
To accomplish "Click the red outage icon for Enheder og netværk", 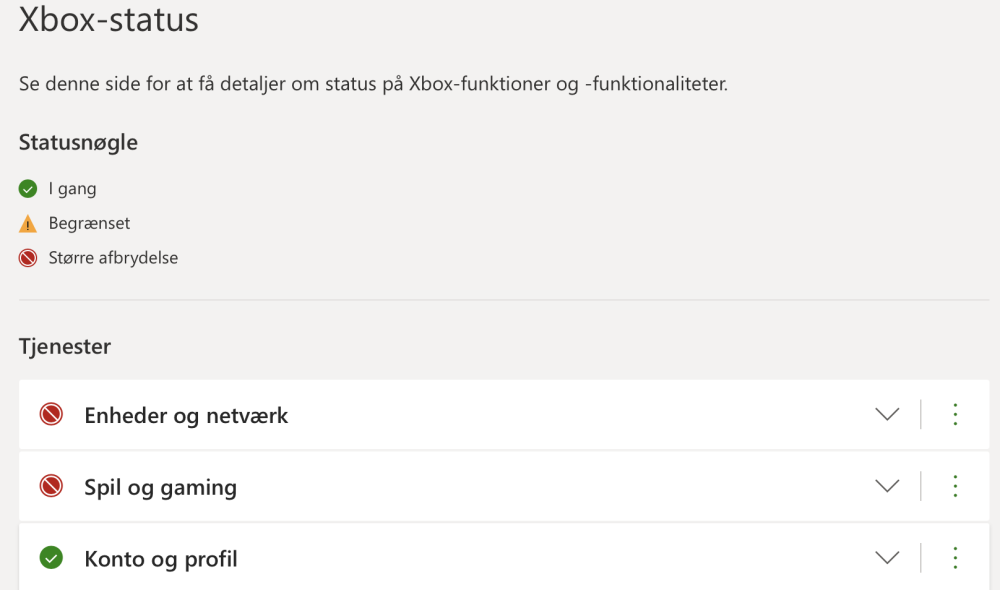I will [51, 415].
